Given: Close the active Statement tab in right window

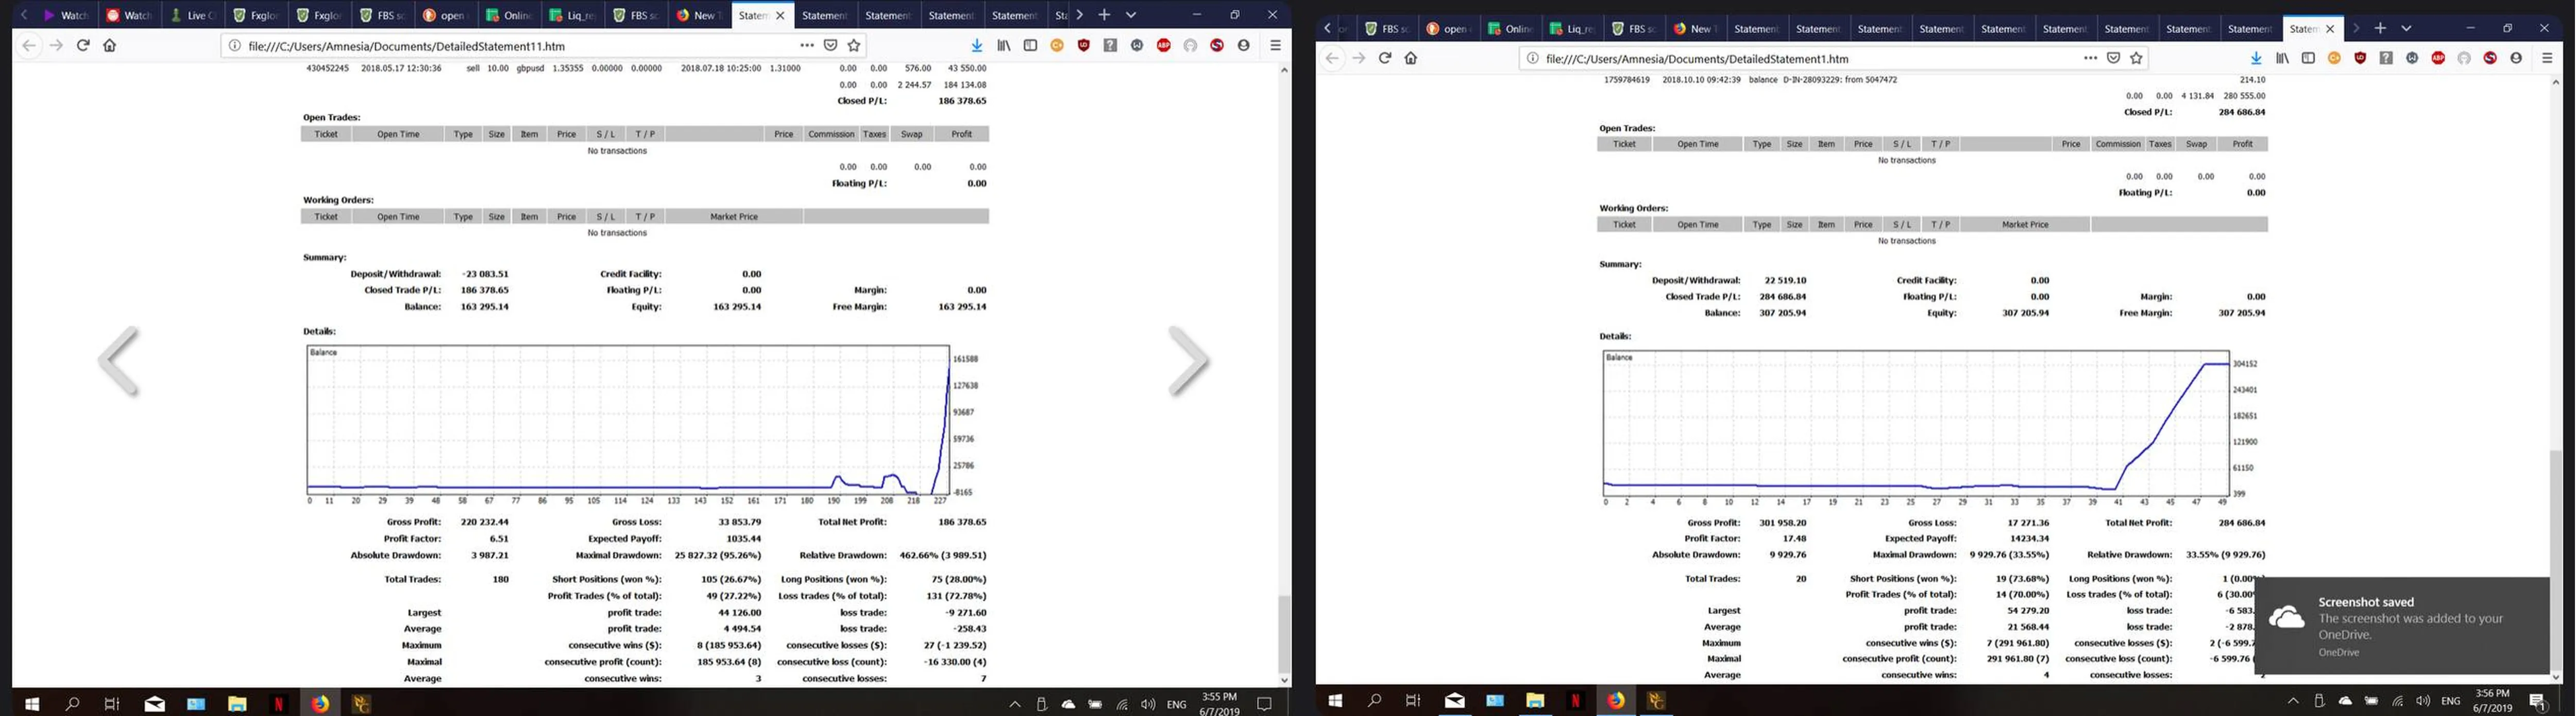Looking at the screenshot, I should point(2330,28).
